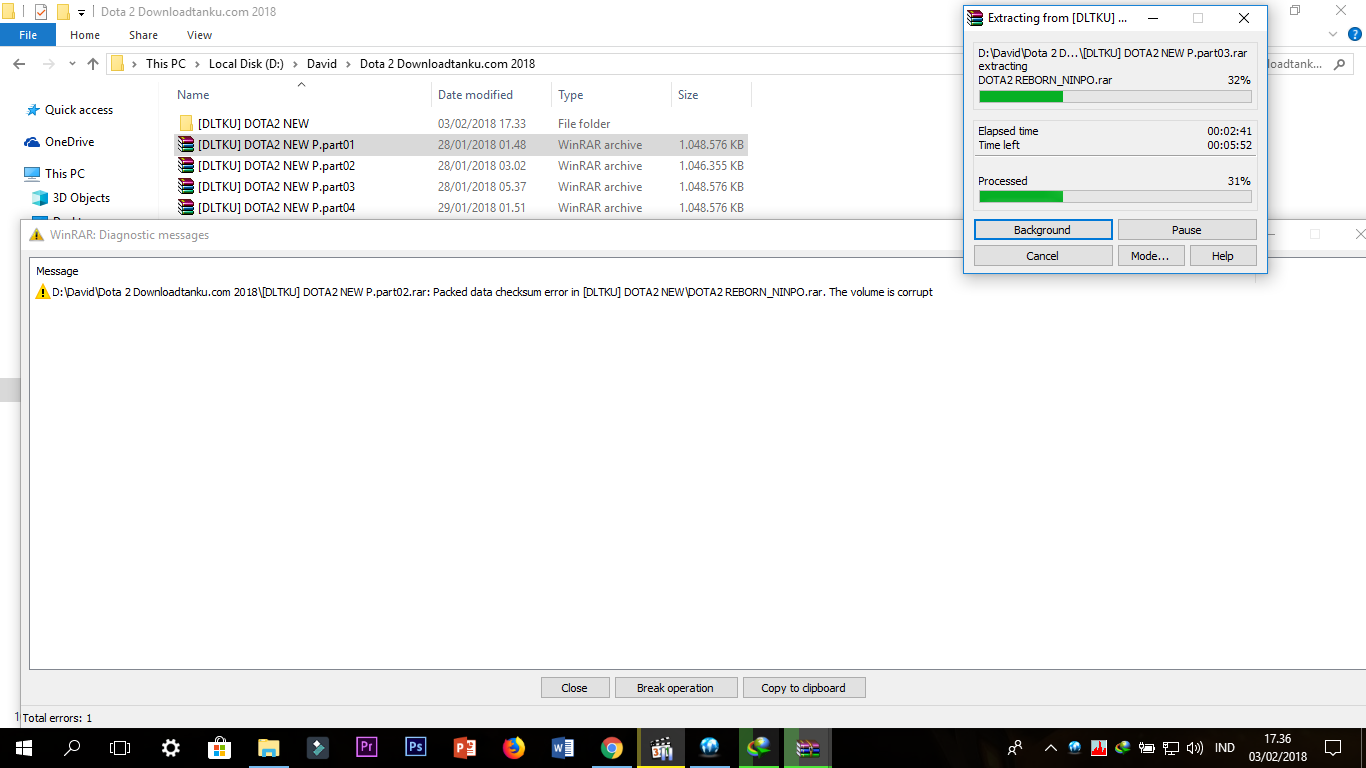Click 3D Objects cube icon in sidebar
This screenshot has width=1366, height=768.
click(x=40, y=198)
